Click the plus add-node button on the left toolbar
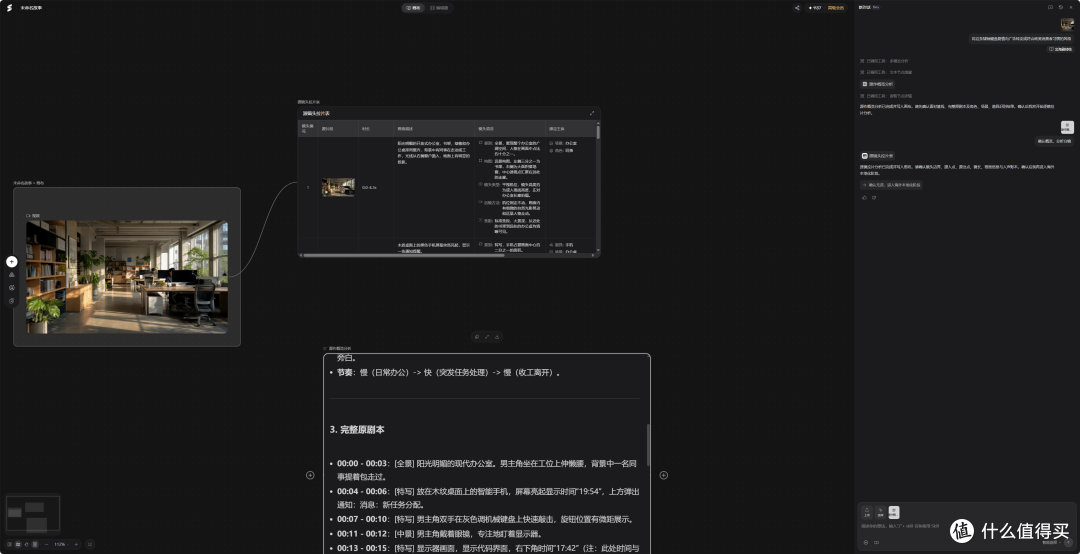 12,262
